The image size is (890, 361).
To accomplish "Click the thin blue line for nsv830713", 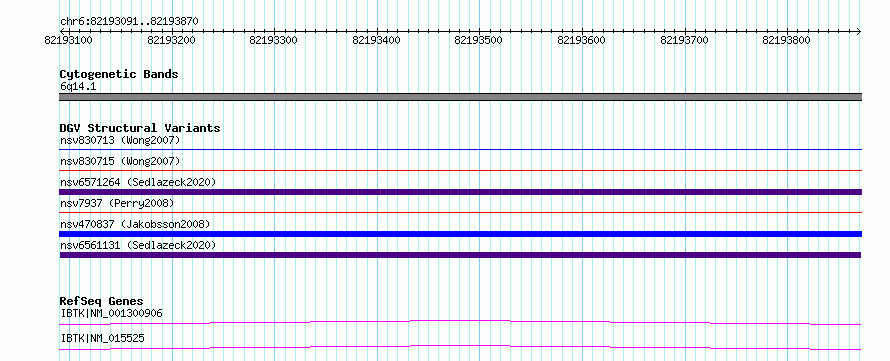I will click(x=460, y=150).
